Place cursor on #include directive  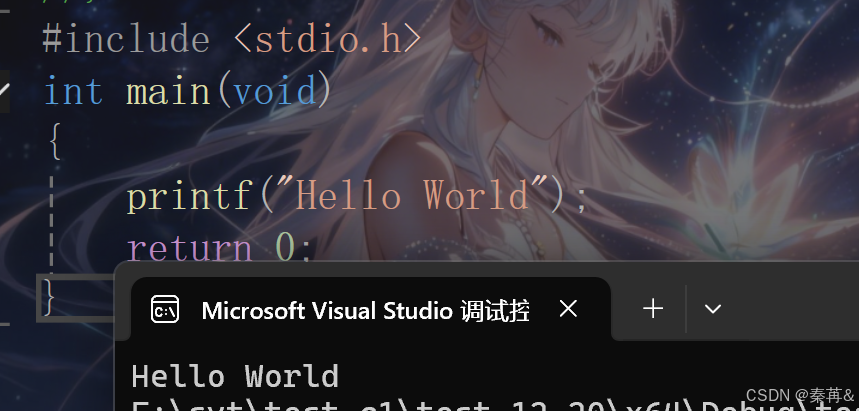pyautogui.click(x=126, y=40)
